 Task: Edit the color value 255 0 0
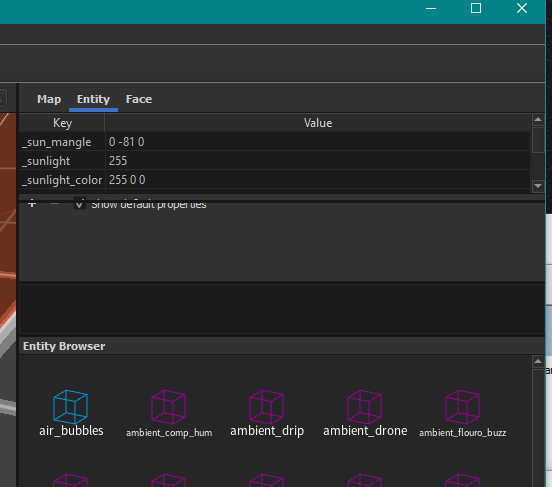(x=318, y=180)
